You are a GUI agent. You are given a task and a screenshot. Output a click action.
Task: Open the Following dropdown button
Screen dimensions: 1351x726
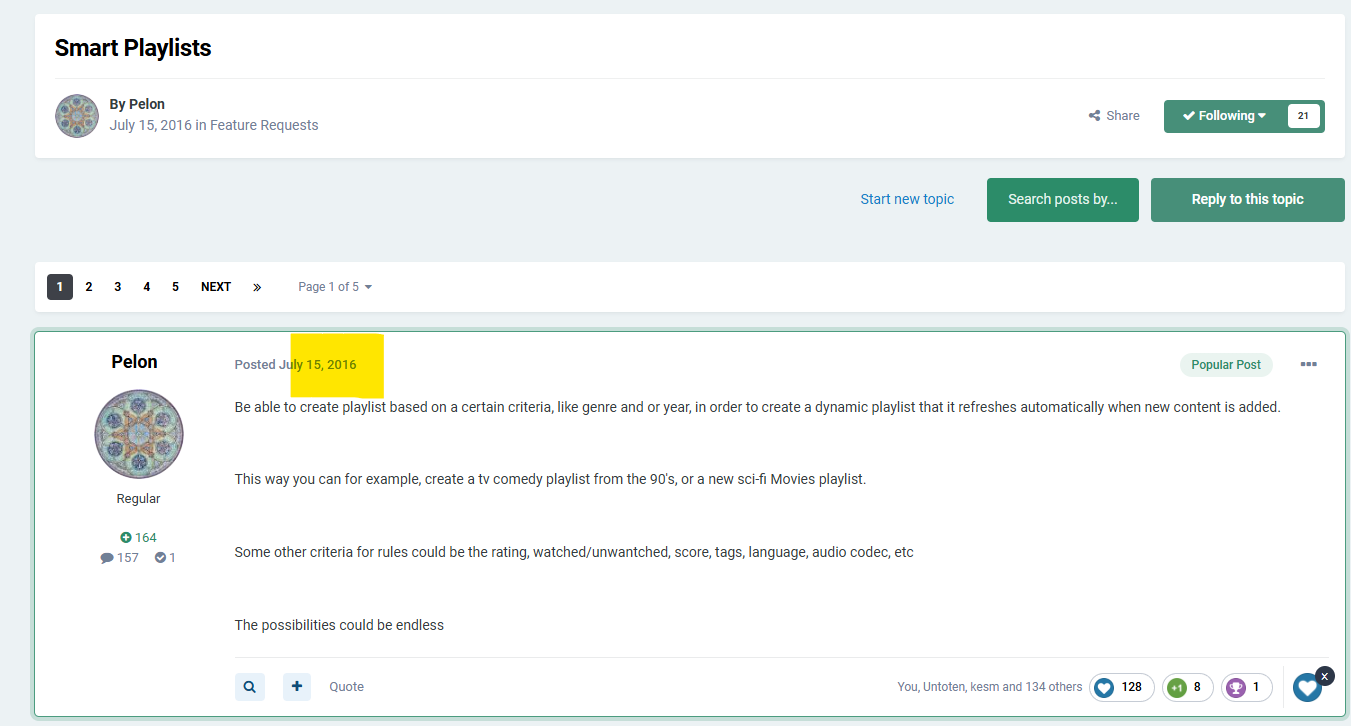click(x=1224, y=116)
